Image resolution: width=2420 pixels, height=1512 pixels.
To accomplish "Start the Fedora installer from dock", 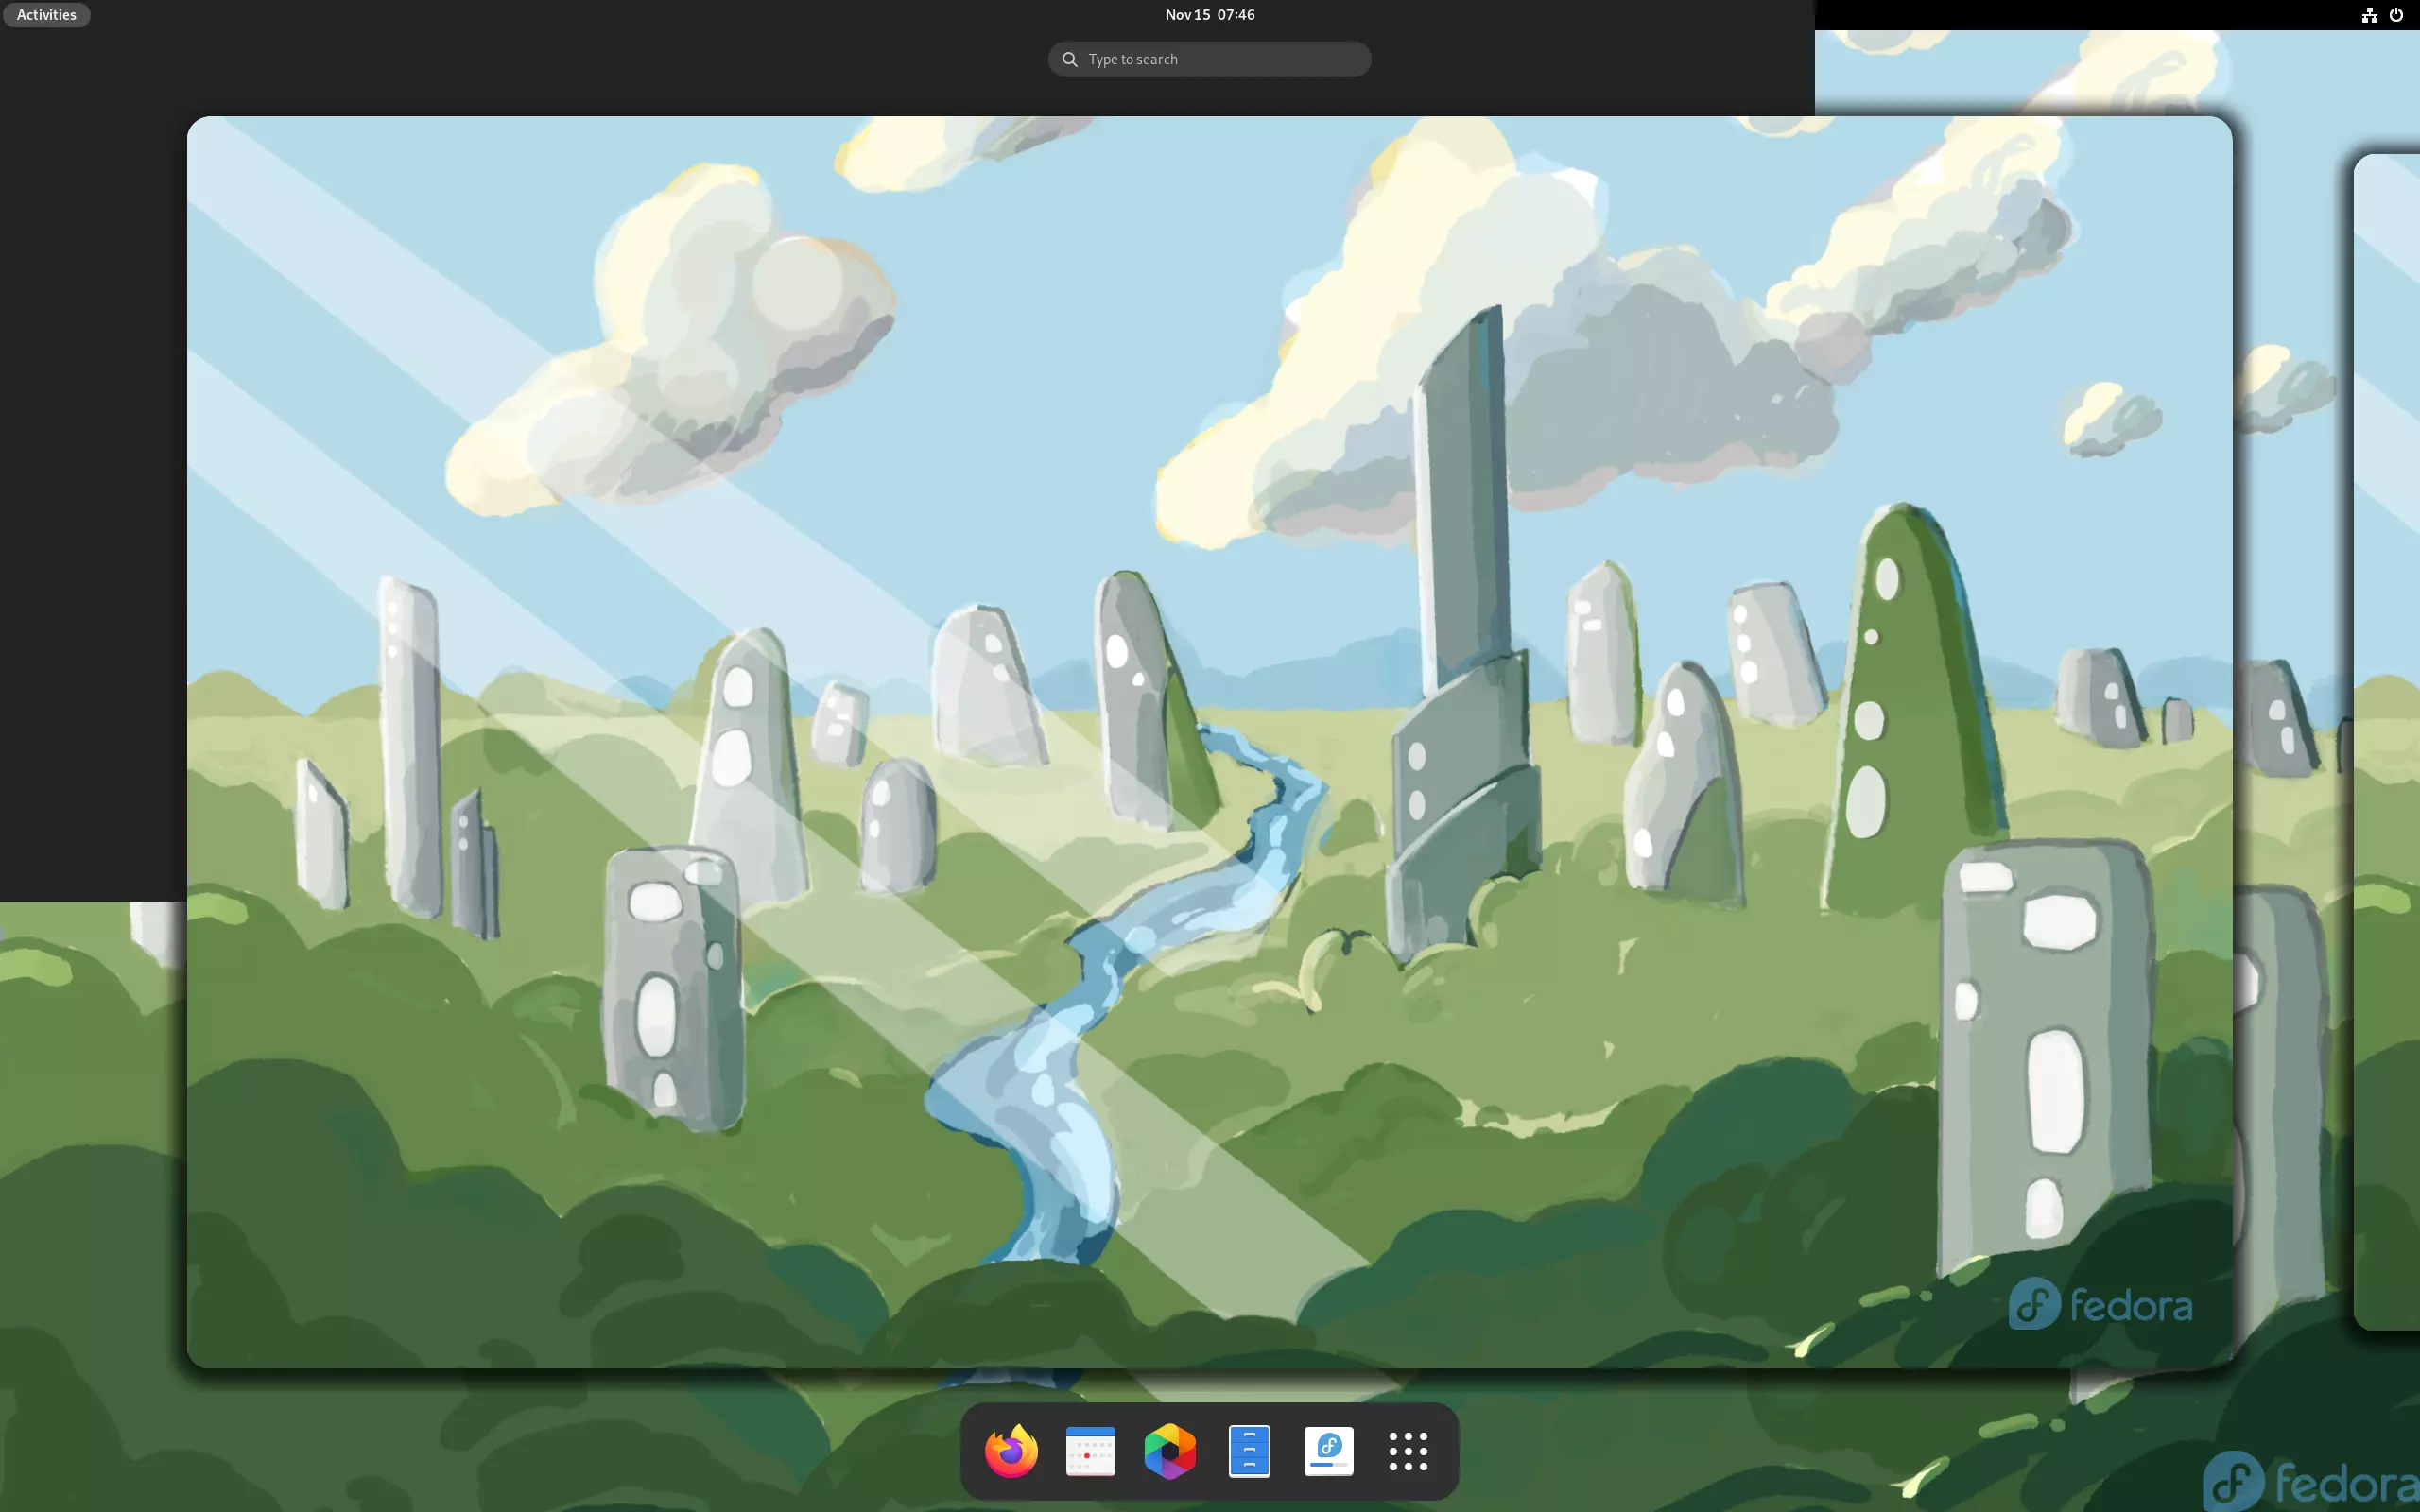I will [1329, 1450].
